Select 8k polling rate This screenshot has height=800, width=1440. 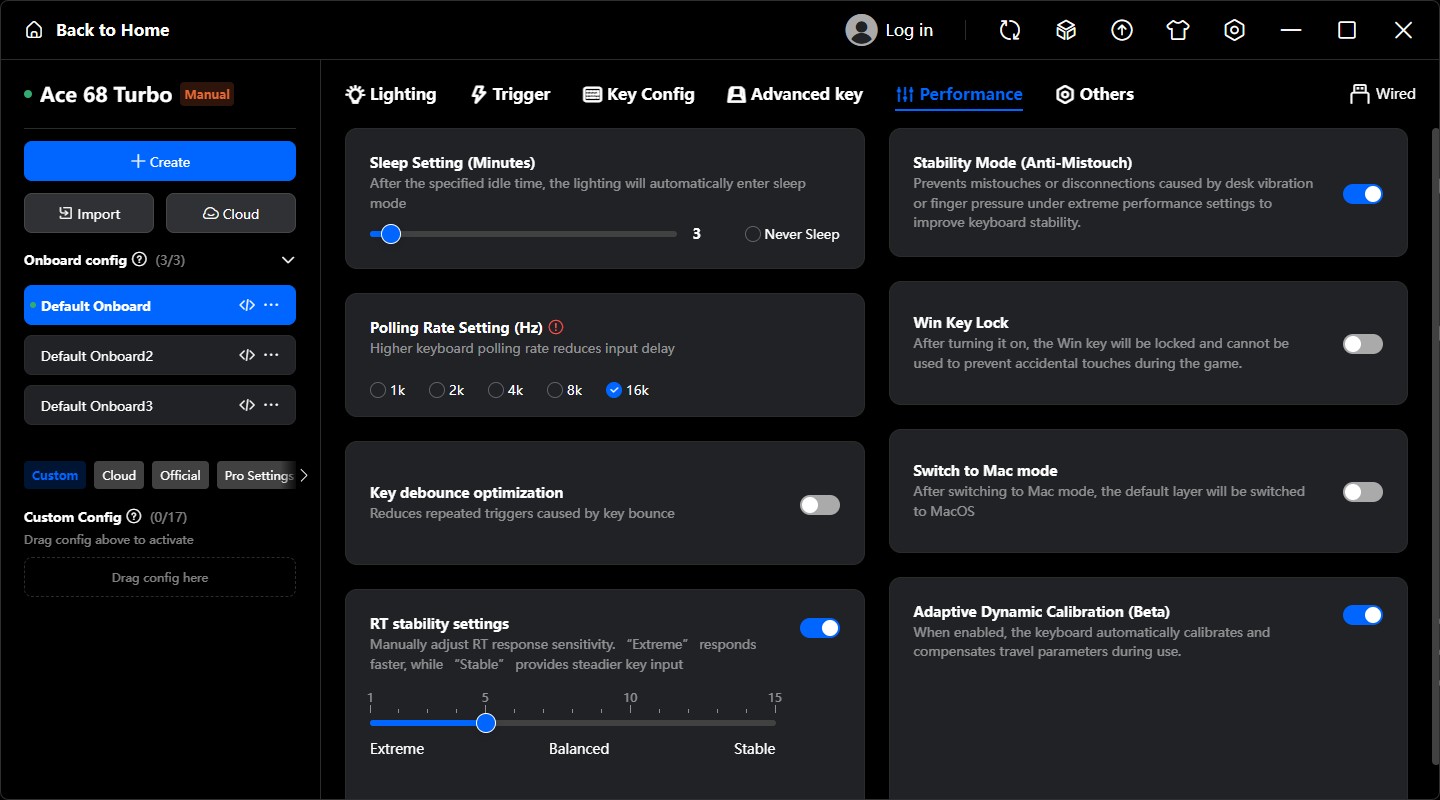565,390
